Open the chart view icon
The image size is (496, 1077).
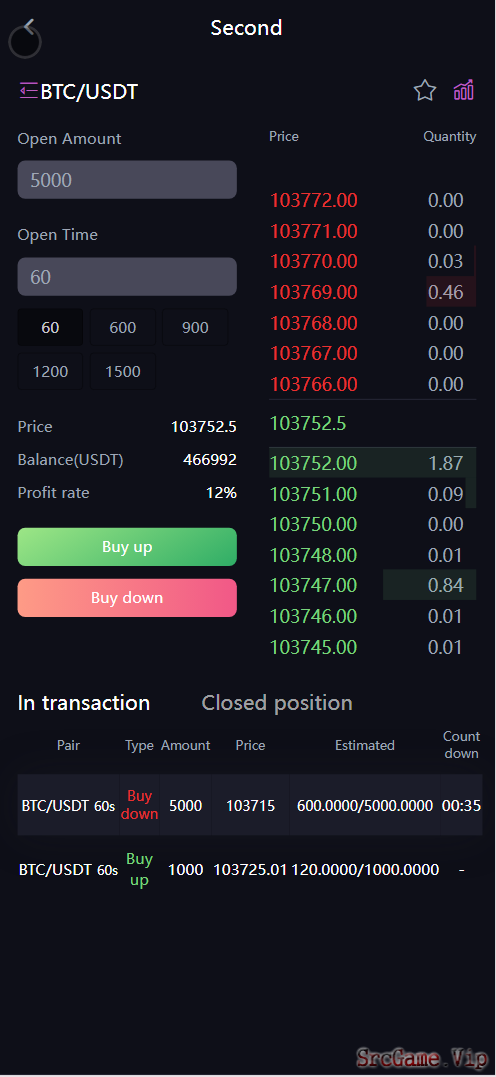[464, 90]
